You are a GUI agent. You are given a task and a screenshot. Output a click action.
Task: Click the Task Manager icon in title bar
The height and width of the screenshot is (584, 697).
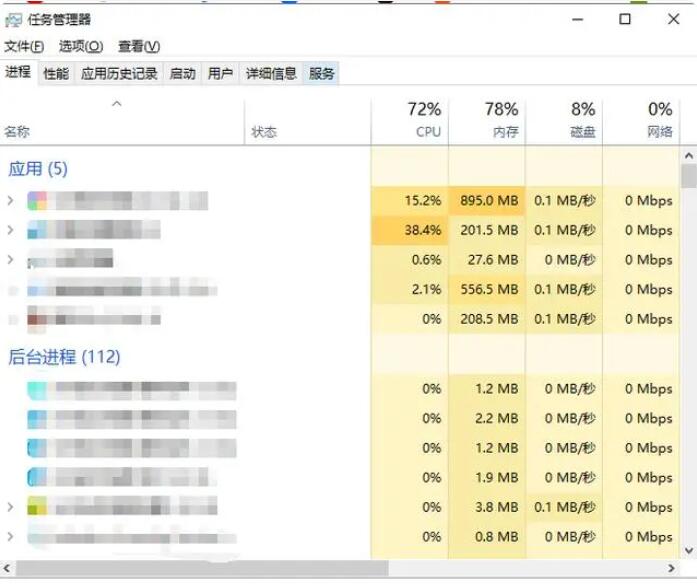[x=14, y=19]
